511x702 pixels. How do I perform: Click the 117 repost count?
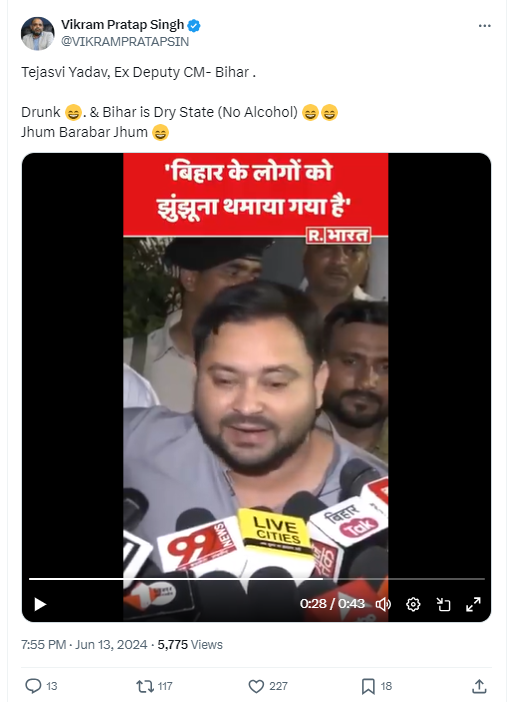[165, 686]
